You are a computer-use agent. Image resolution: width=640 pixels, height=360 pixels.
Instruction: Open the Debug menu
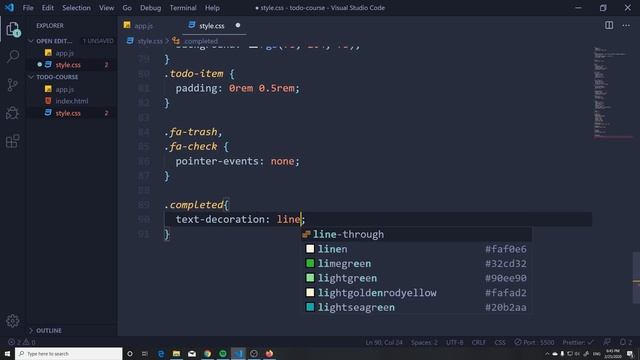pos(151,8)
